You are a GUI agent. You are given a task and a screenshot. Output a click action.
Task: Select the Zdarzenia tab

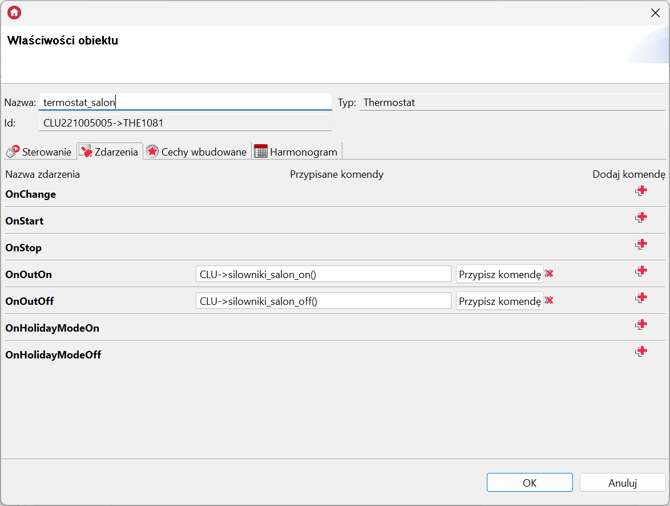[109, 152]
